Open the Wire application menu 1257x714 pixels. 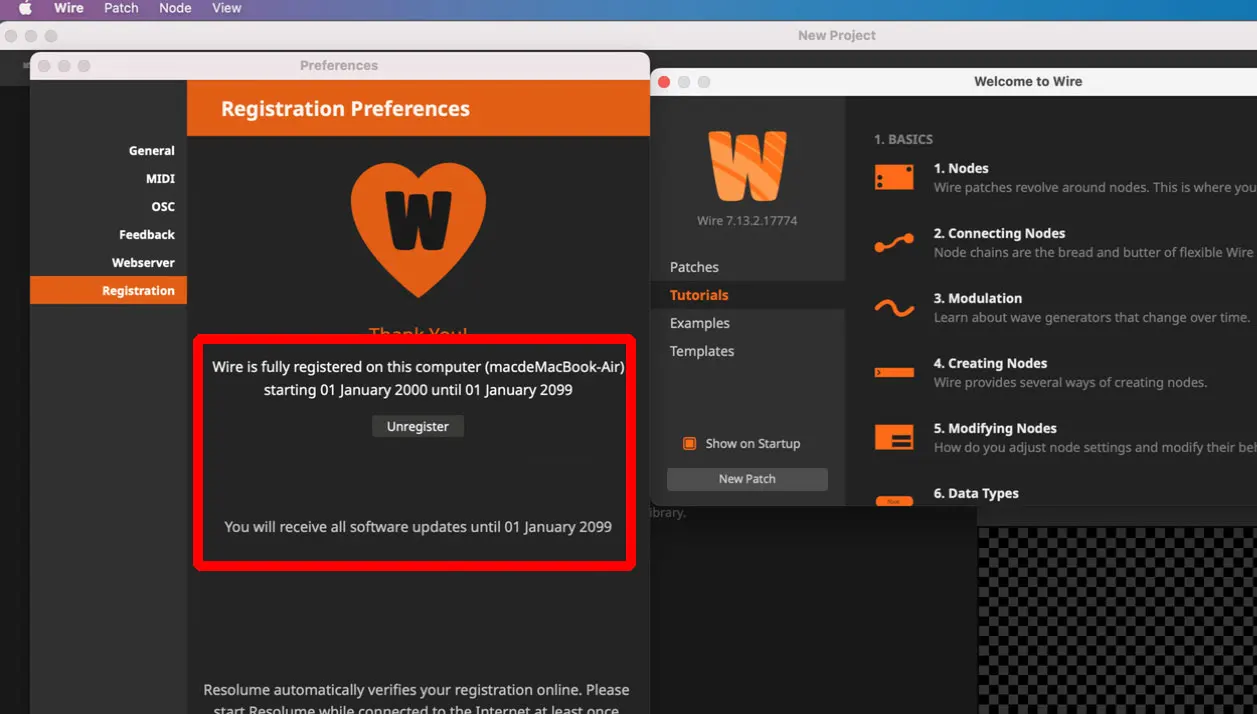point(69,8)
